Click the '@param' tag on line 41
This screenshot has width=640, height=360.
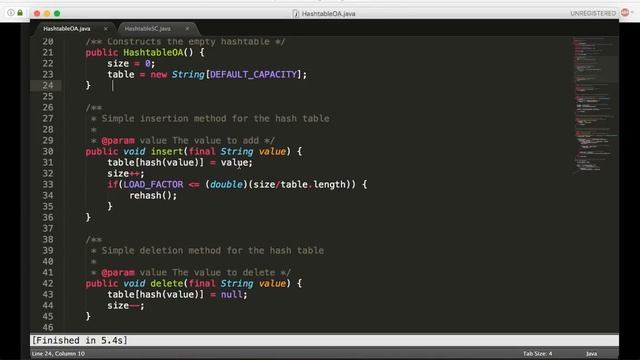(118, 272)
